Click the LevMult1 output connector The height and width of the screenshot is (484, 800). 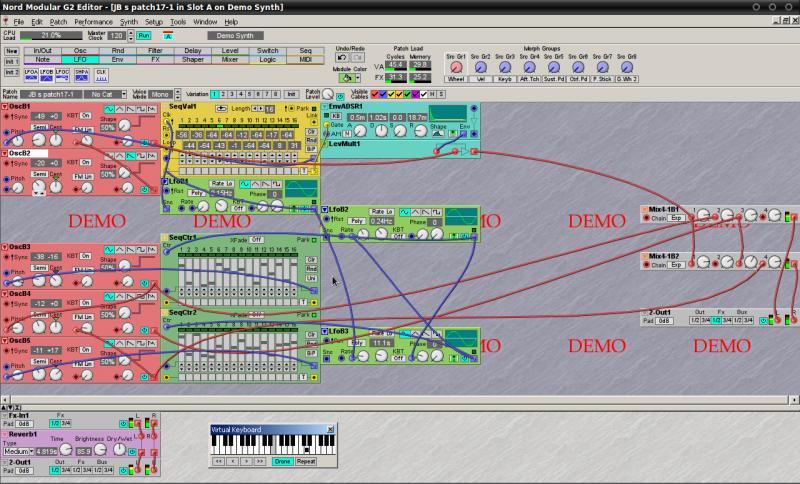(474, 151)
